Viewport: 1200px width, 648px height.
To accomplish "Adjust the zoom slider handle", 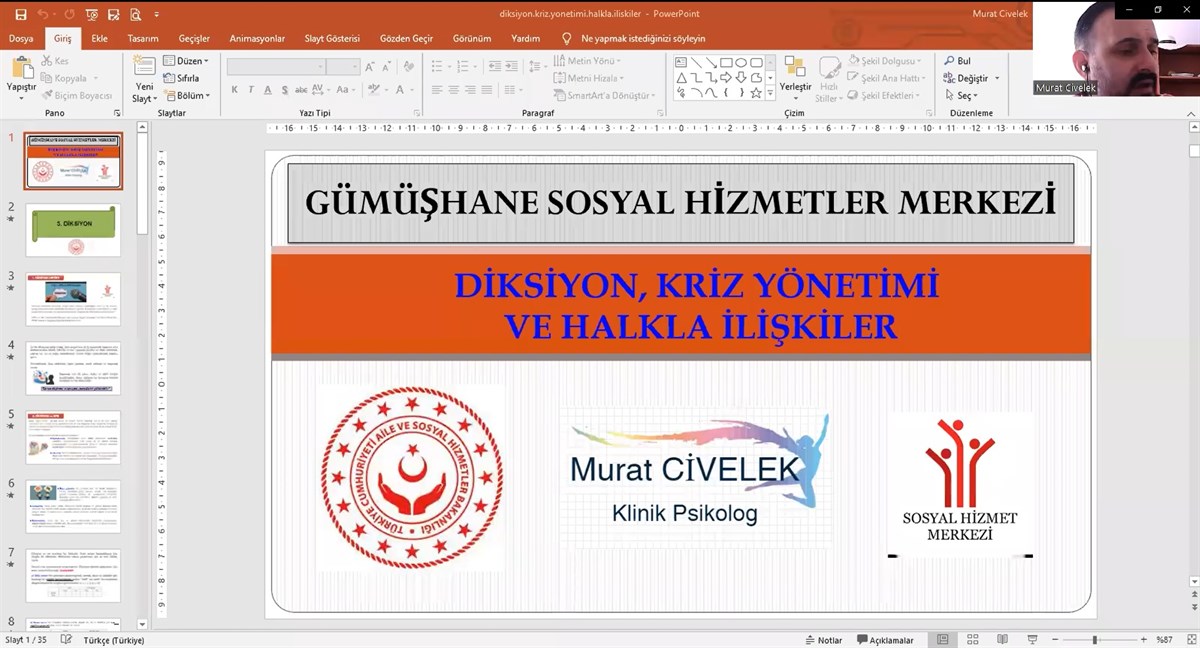I will tap(1094, 640).
